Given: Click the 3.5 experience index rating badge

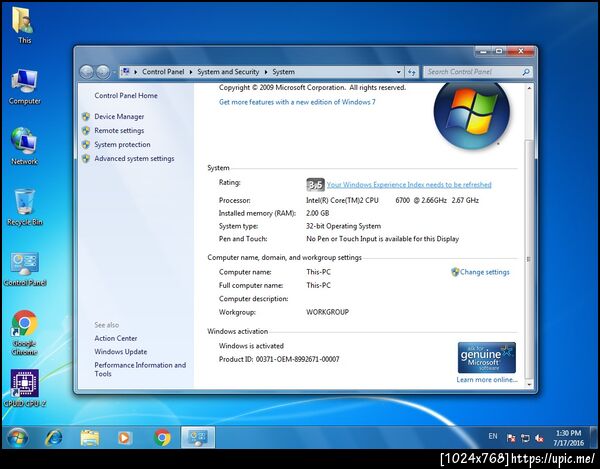Looking at the screenshot, I should (315, 185).
